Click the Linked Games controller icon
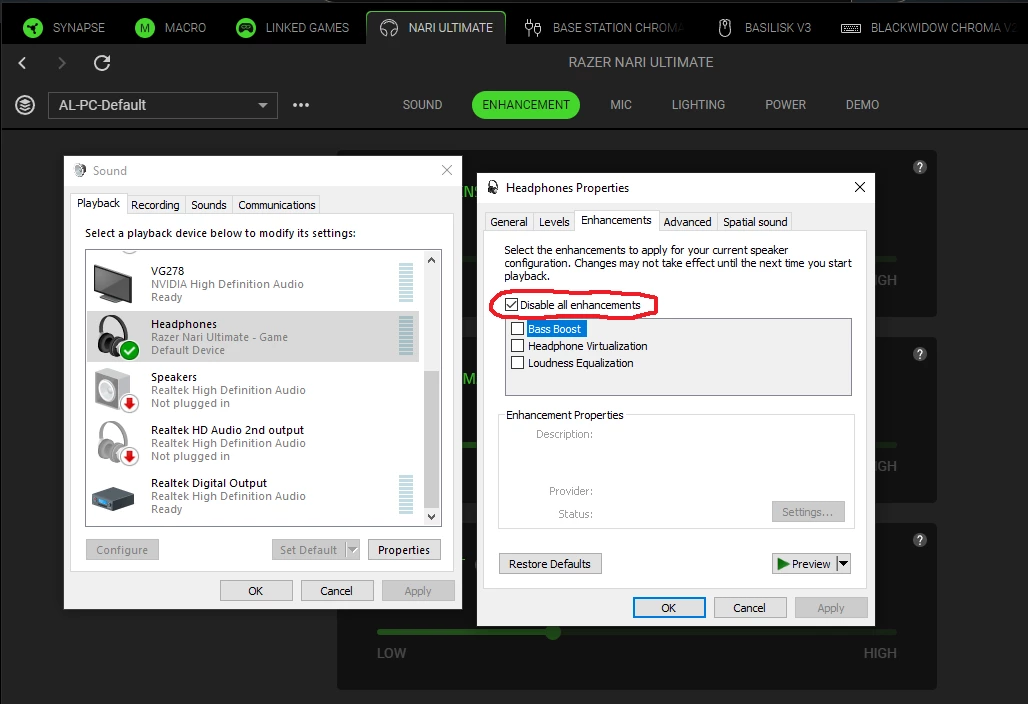This screenshot has width=1028, height=704. click(x=245, y=28)
